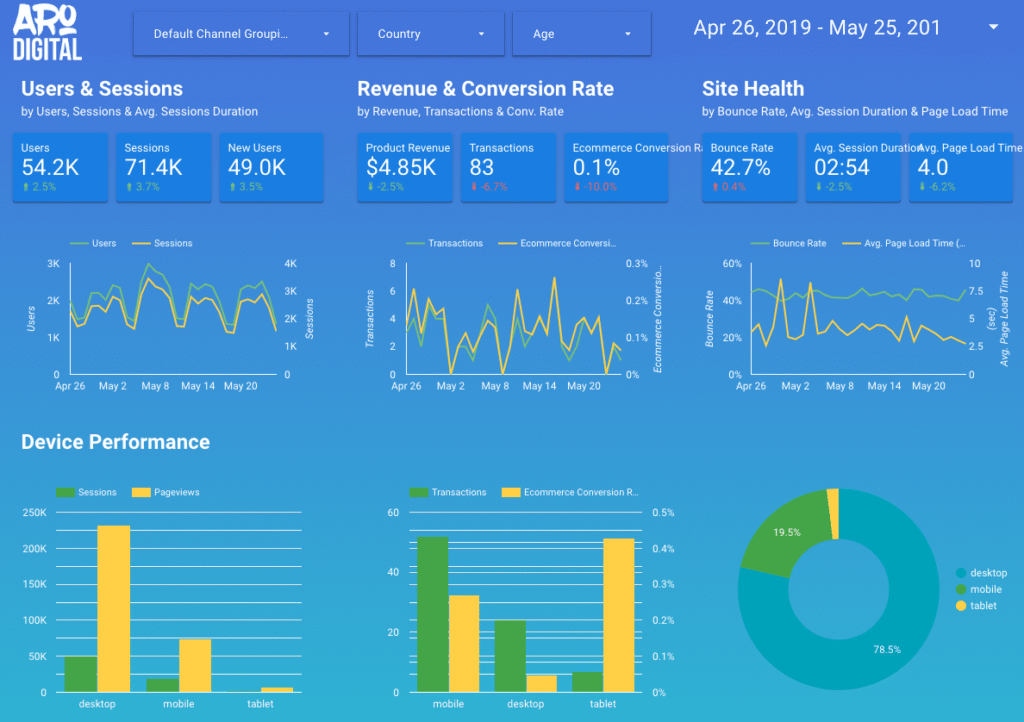Click the mobile Transactions green bar
The width and height of the screenshot is (1024, 722).
tap(432, 614)
